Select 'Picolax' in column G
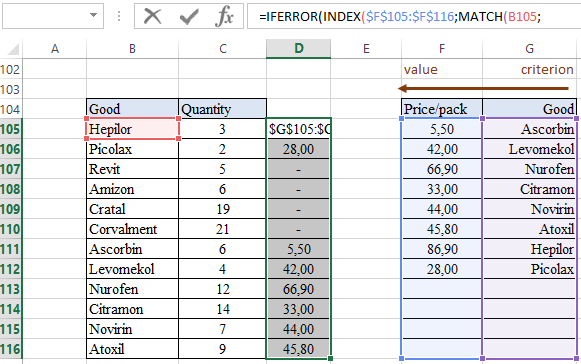581x364 pixels. coord(529,269)
